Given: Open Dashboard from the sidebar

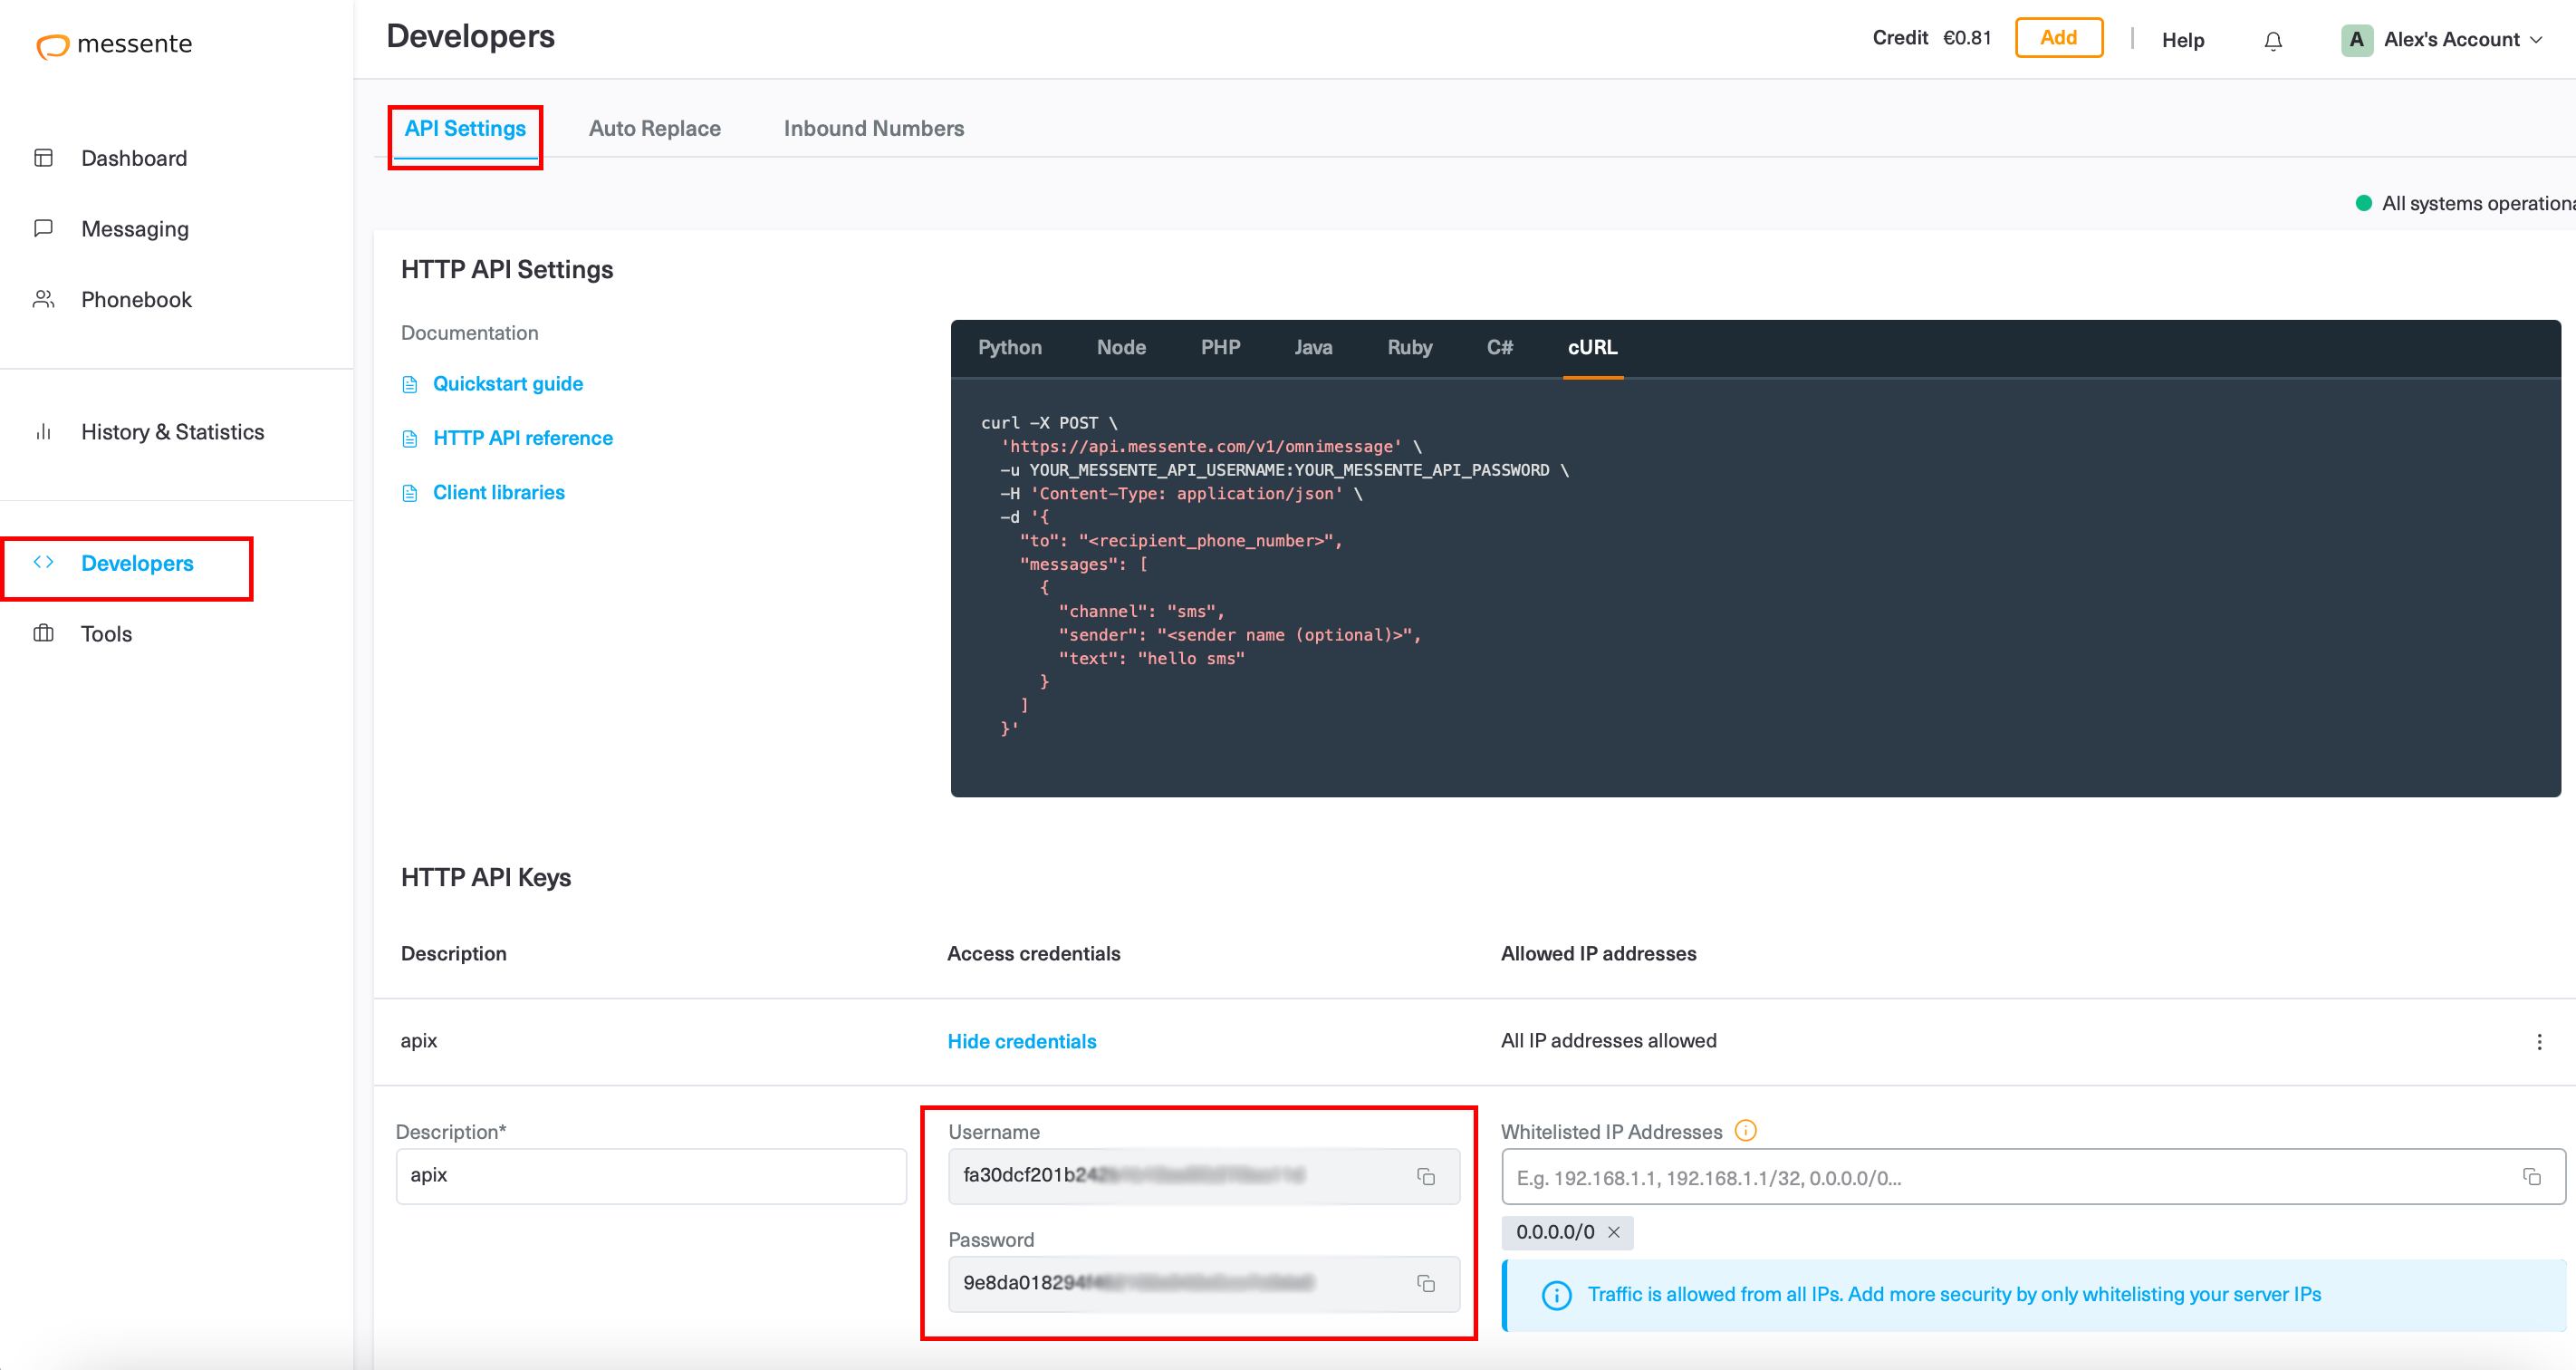Looking at the screenshot, I should (x=134, y=158).
